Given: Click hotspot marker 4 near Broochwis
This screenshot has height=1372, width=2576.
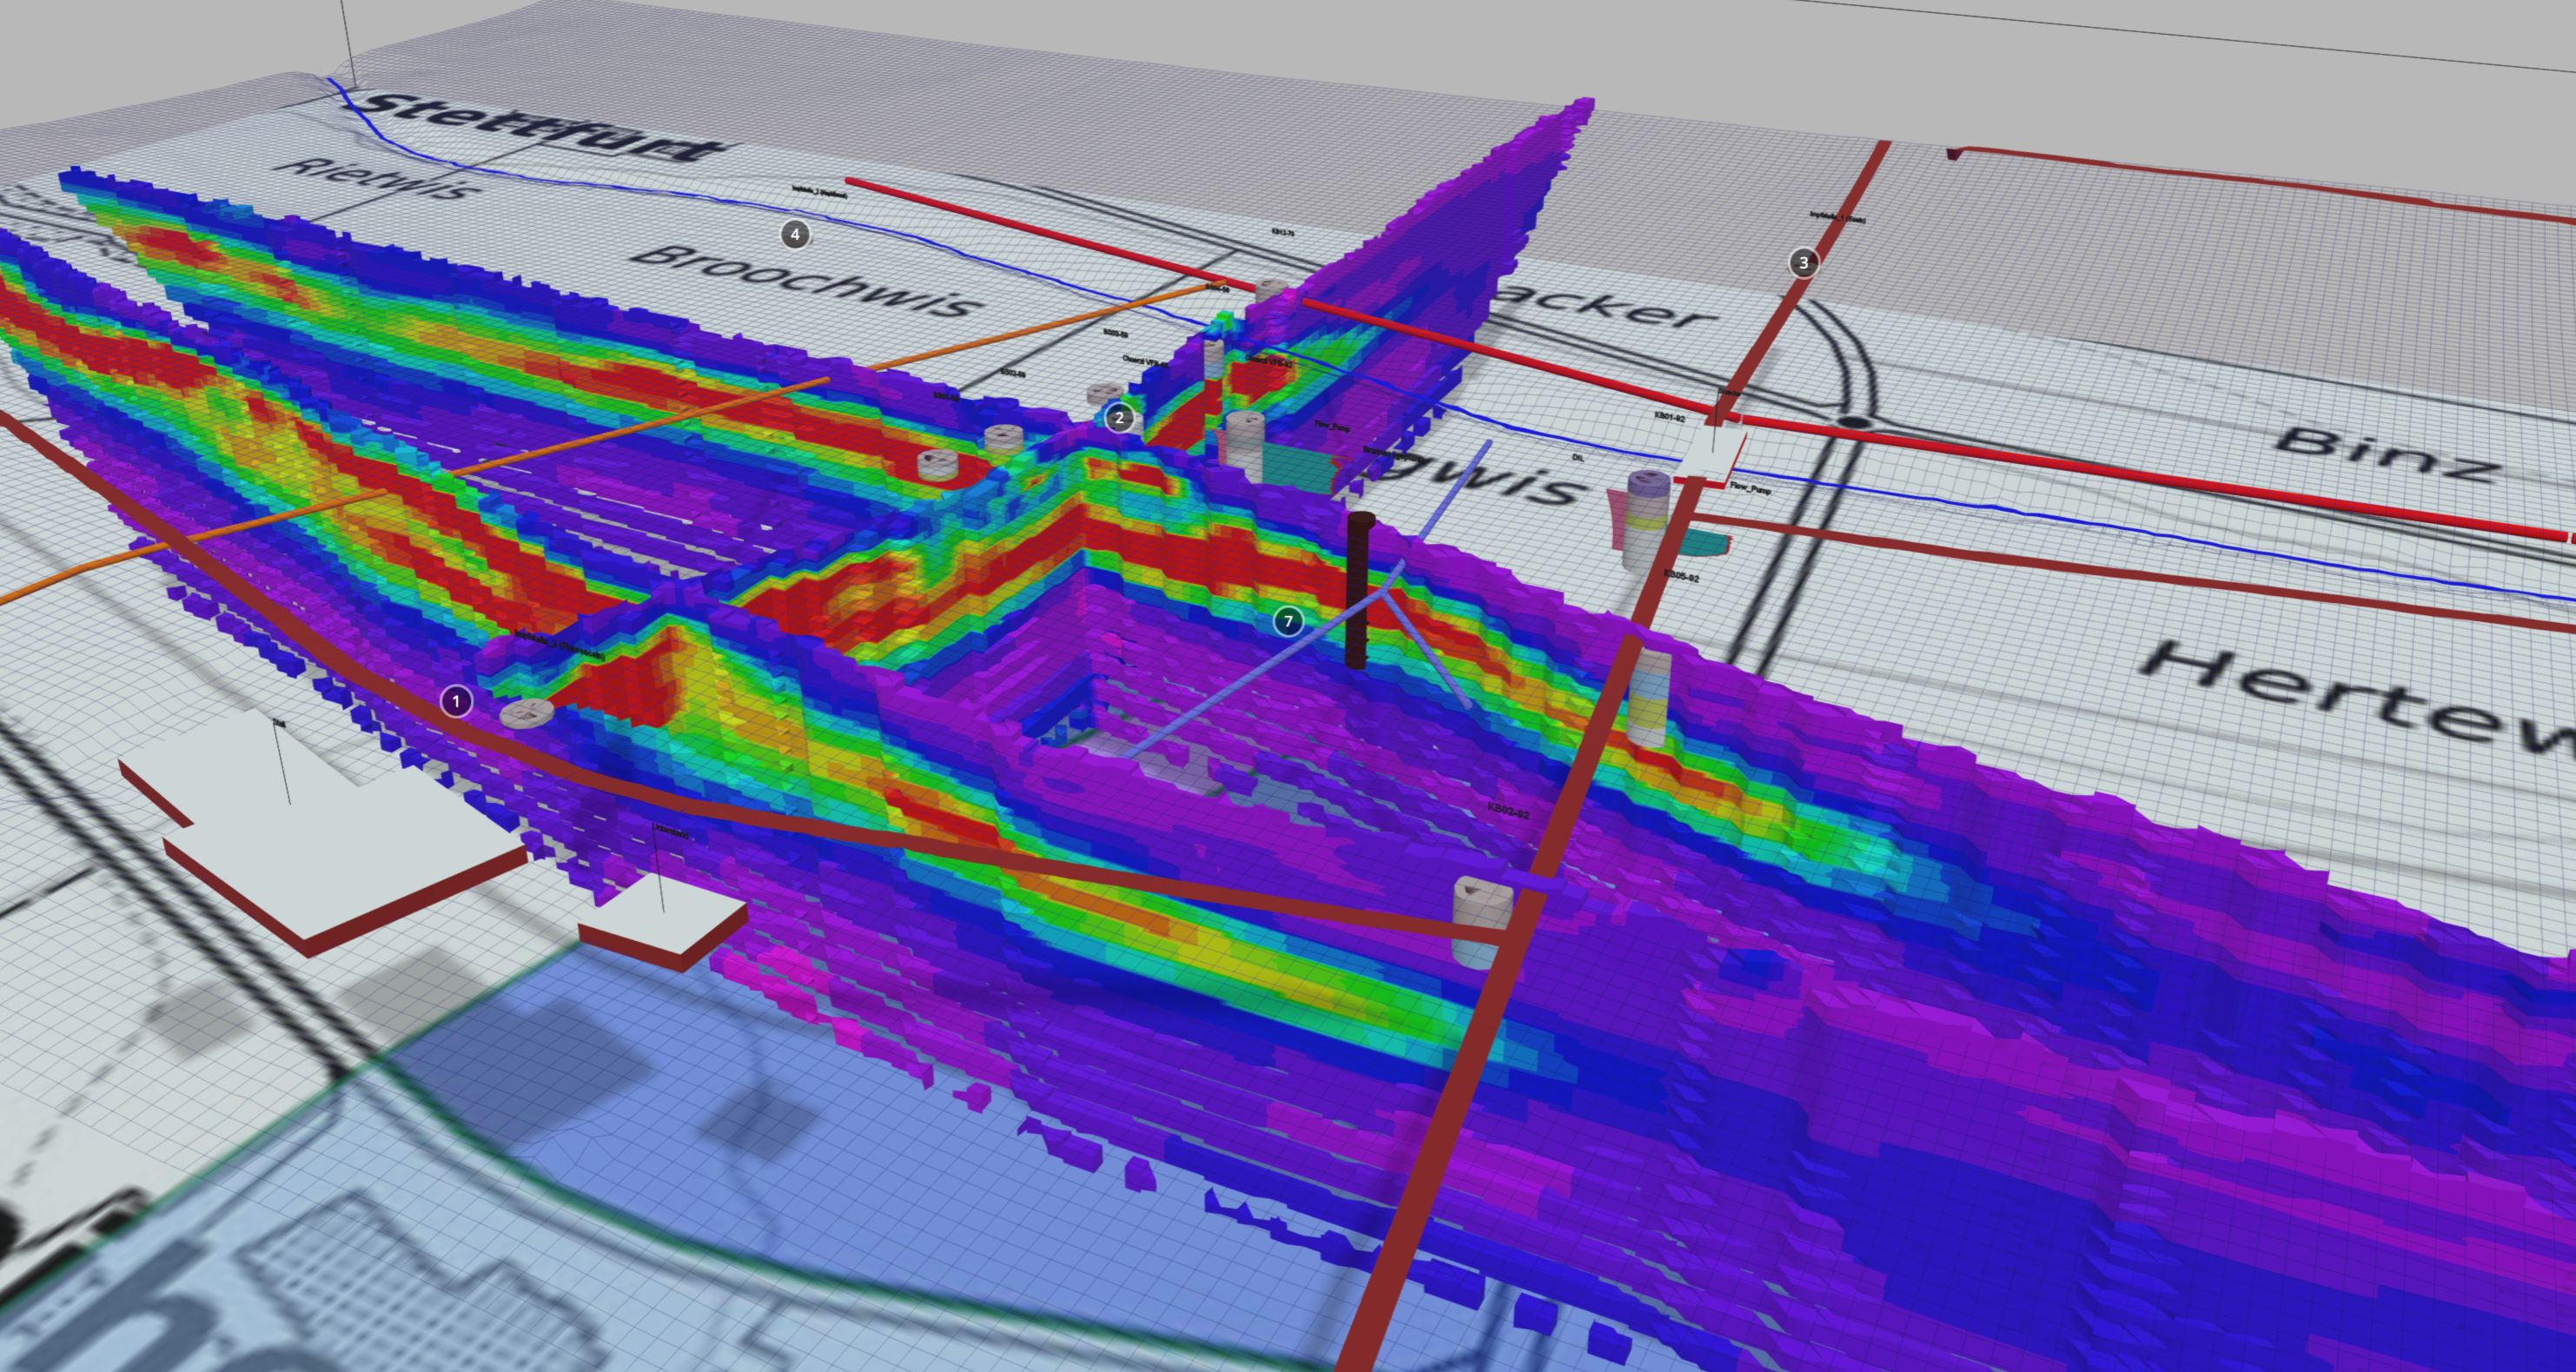Looking at the screenshot, I should click(795, 235).
